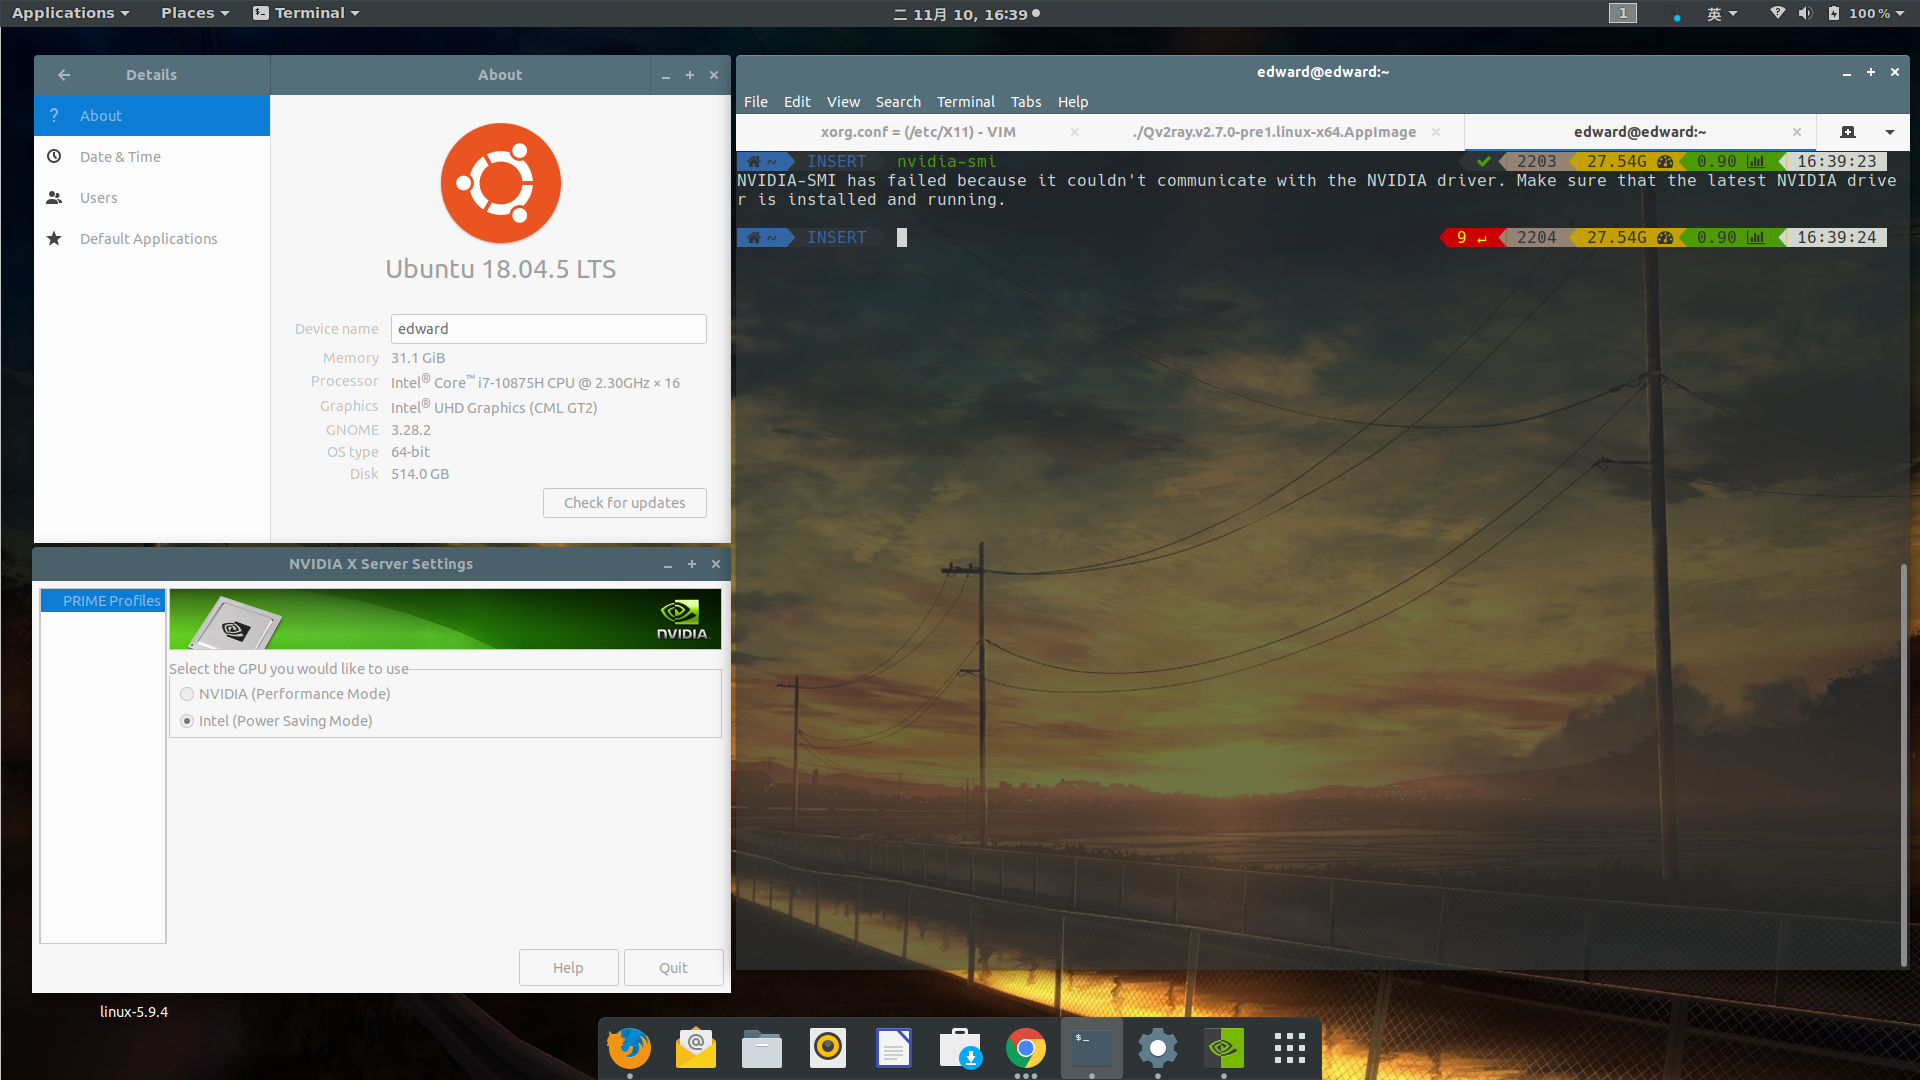Expand the terminal tab list dropdown arrow
Viewport: 1920px width, 1080px height.
[x=1890, y=131]
